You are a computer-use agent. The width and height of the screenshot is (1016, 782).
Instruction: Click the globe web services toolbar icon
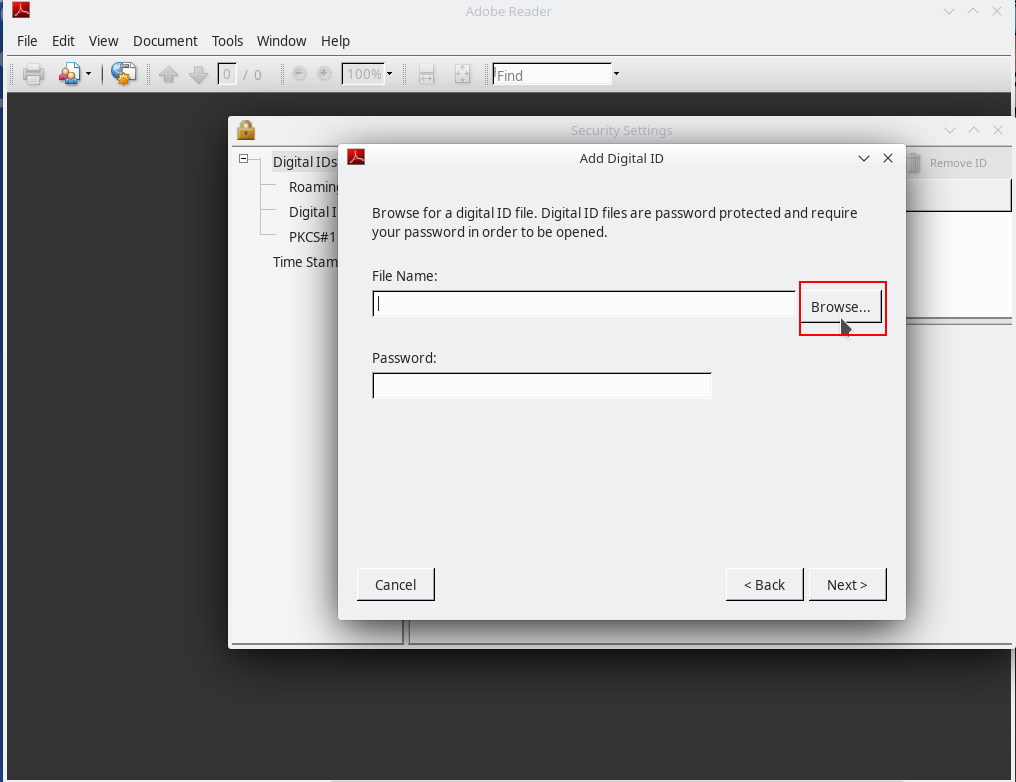(x=124, y=75)
